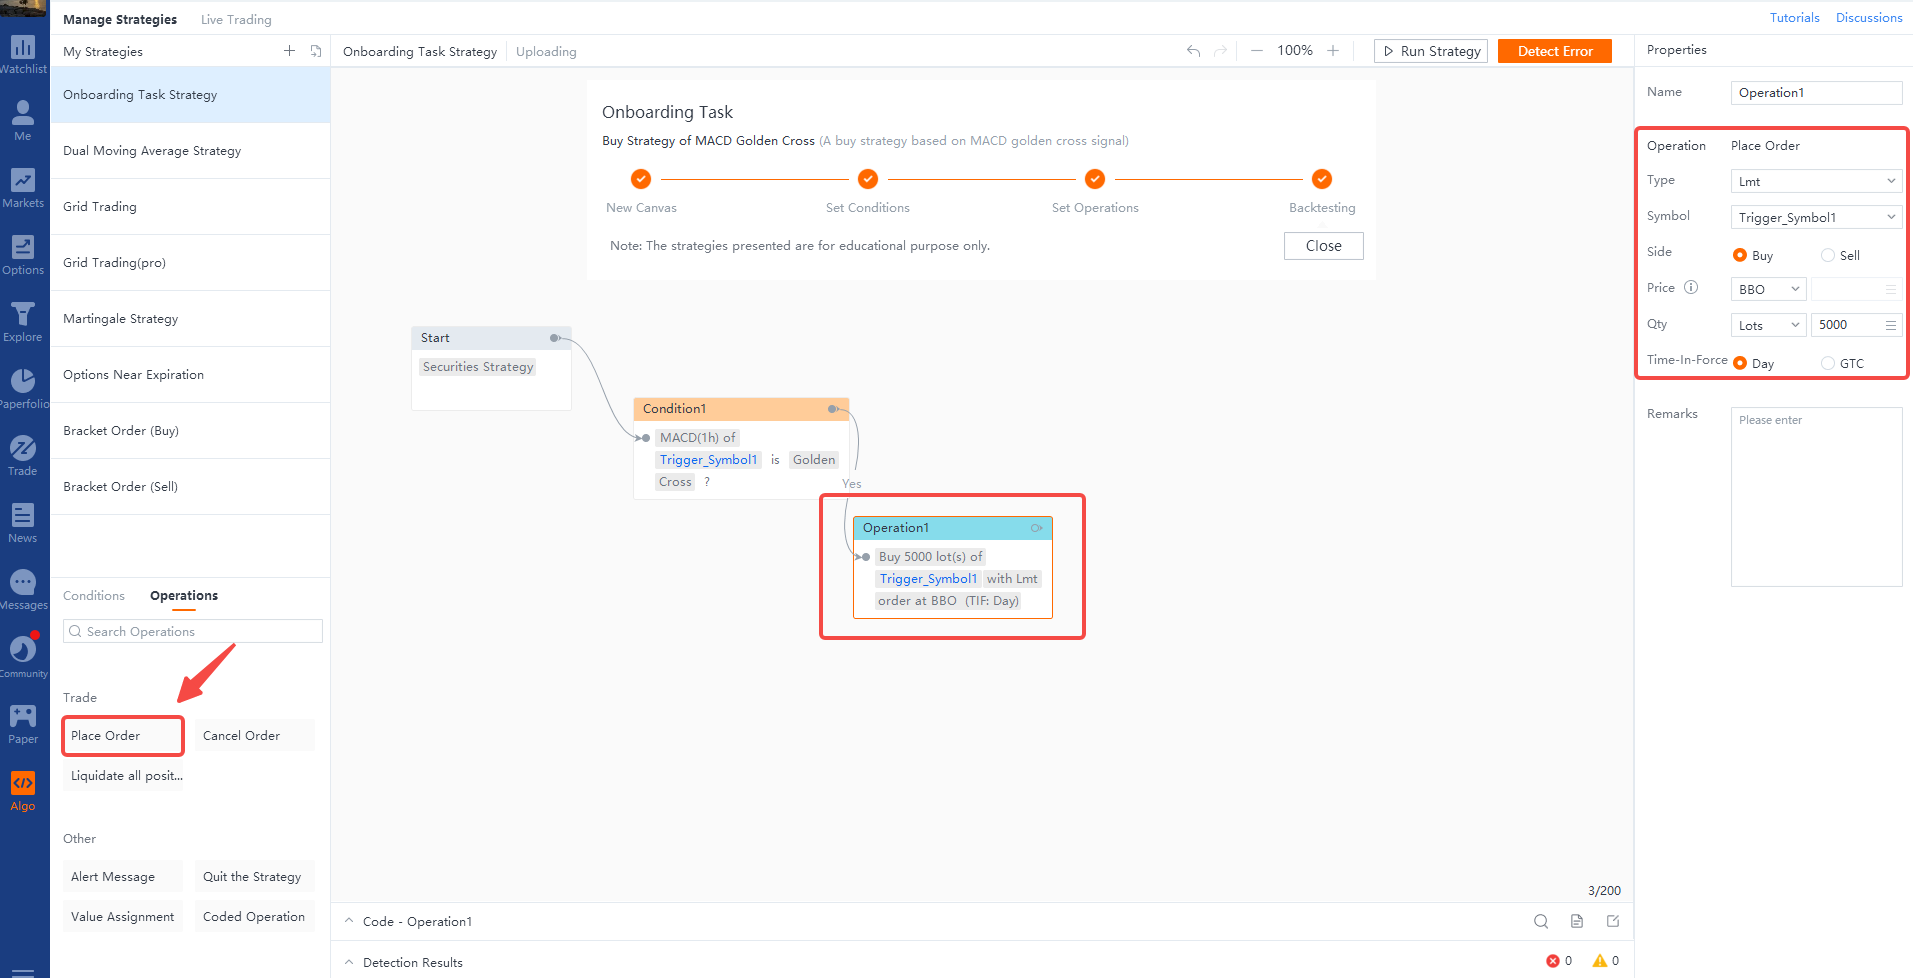Expand the Code - Operation1 panel
1913x978 pixels.
[349, 921]
